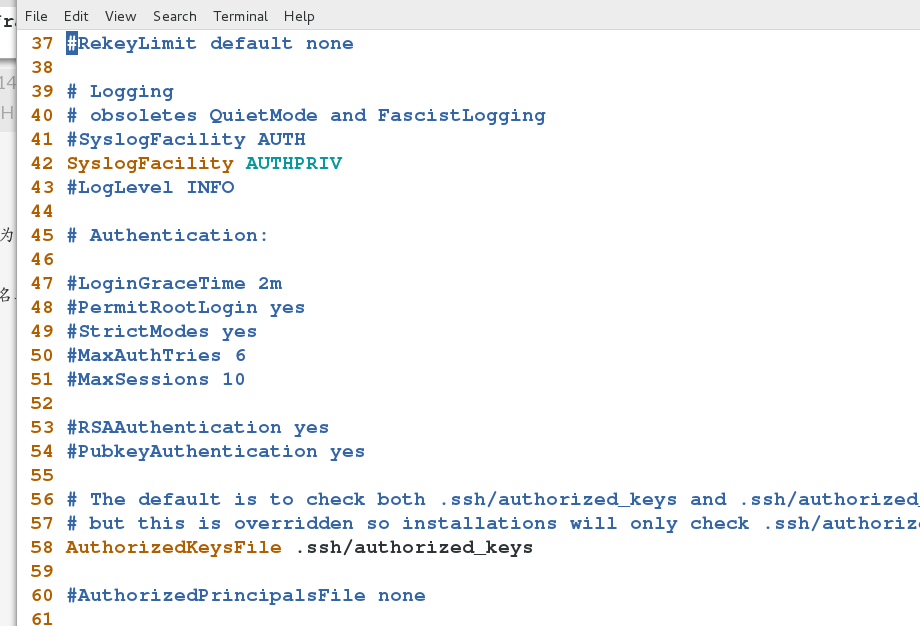Open the File menu
920x626 pixels.
[x=36, y=16]
